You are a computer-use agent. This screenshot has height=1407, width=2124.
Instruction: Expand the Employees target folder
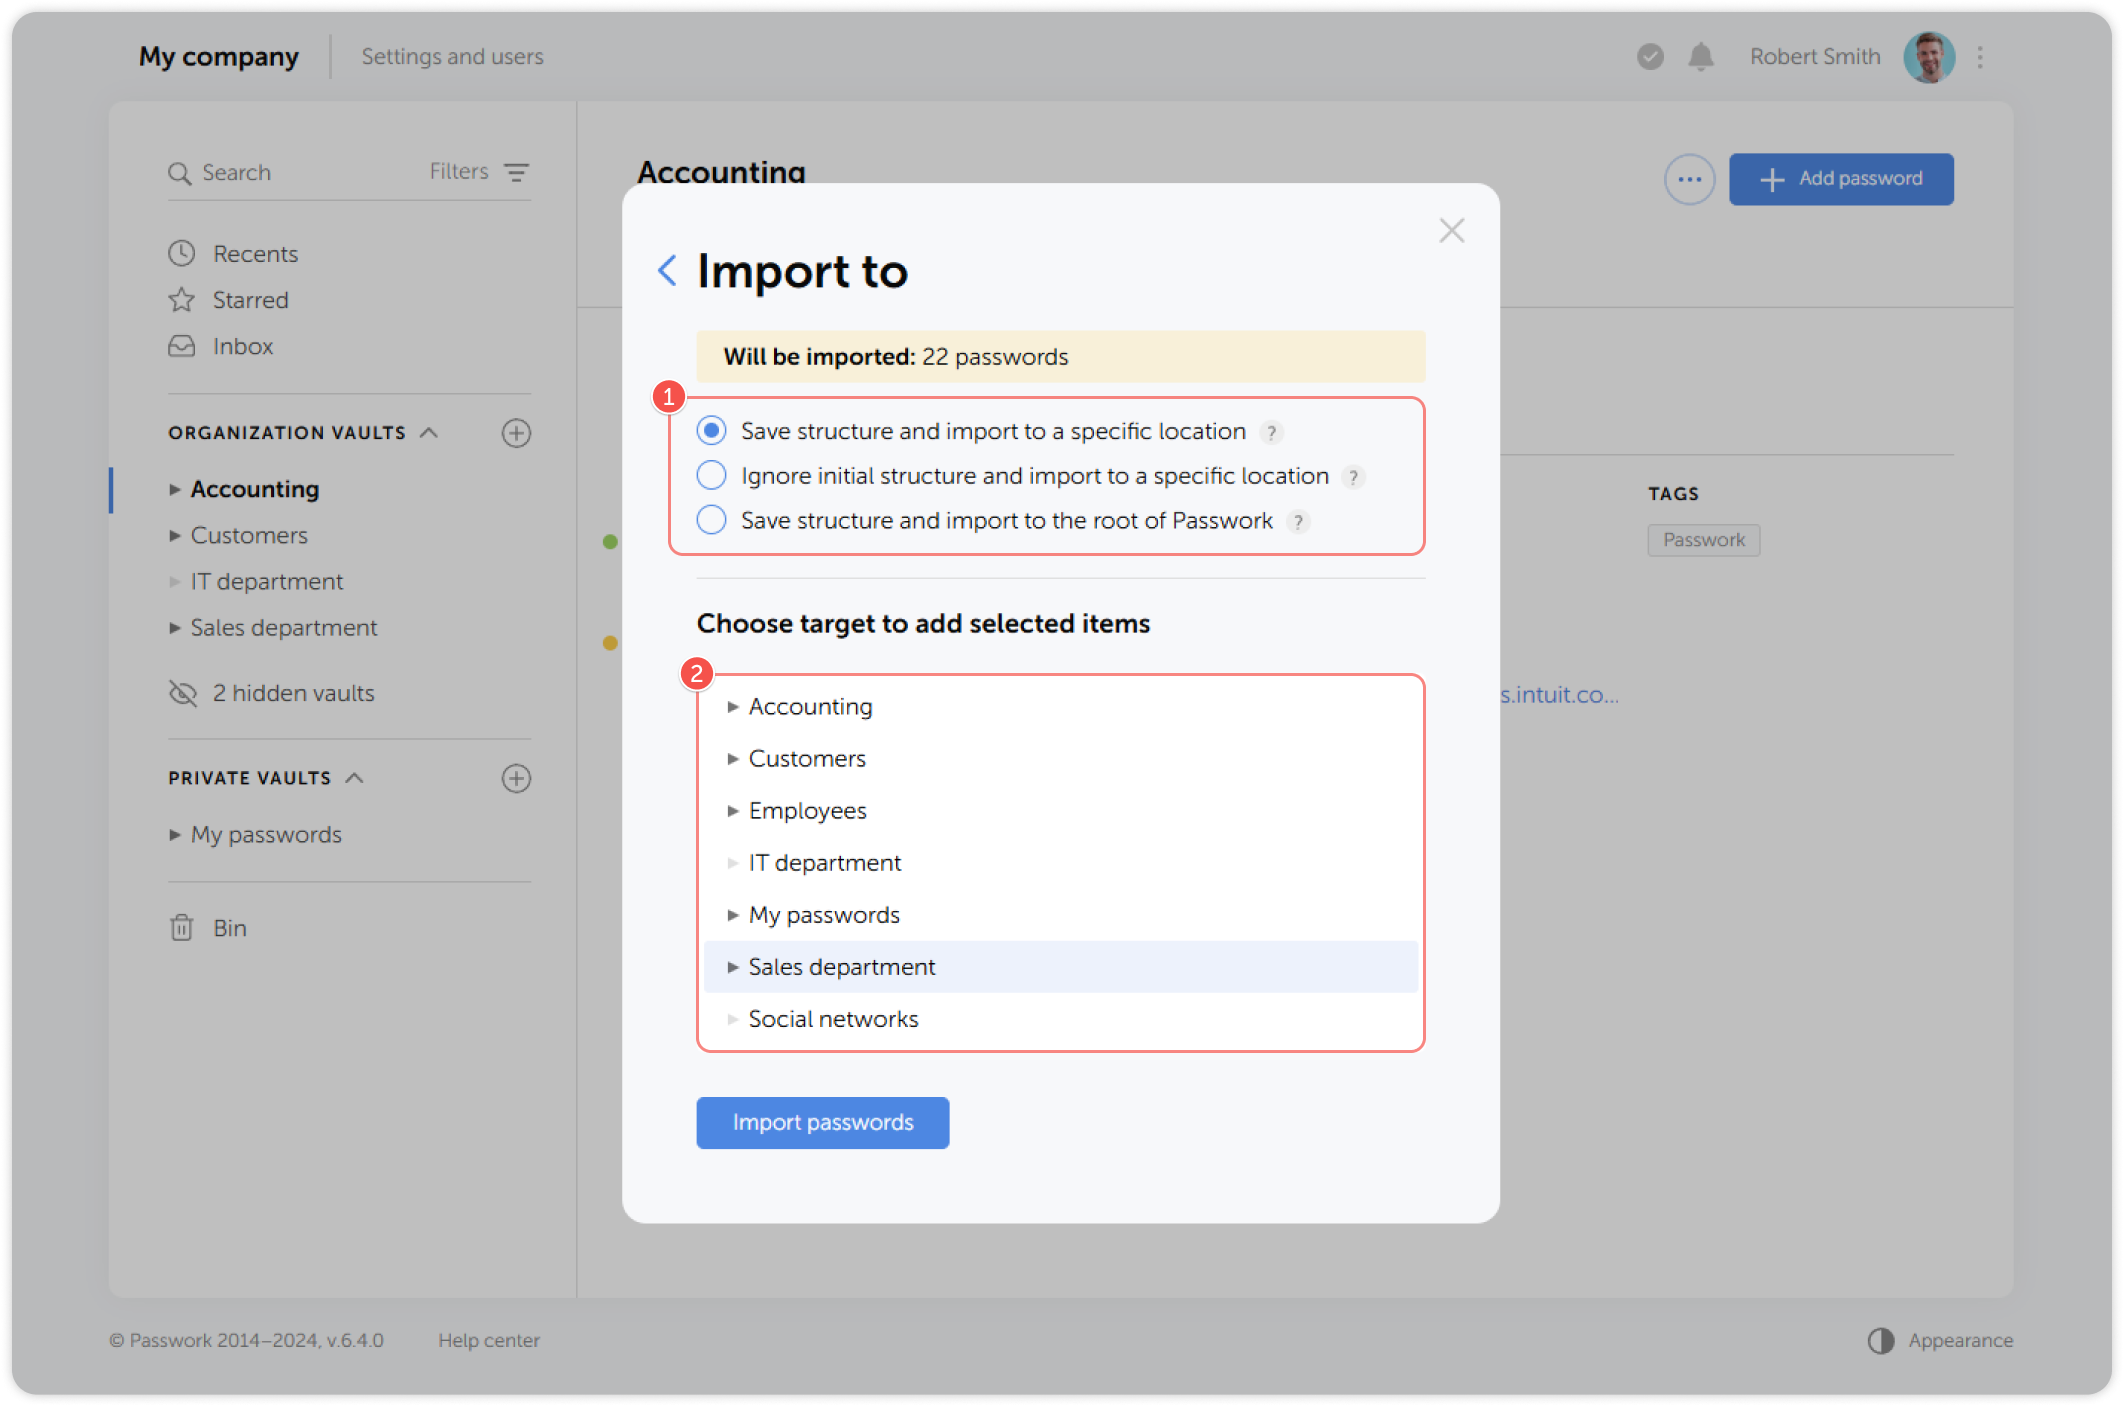(x=734, y=811)
